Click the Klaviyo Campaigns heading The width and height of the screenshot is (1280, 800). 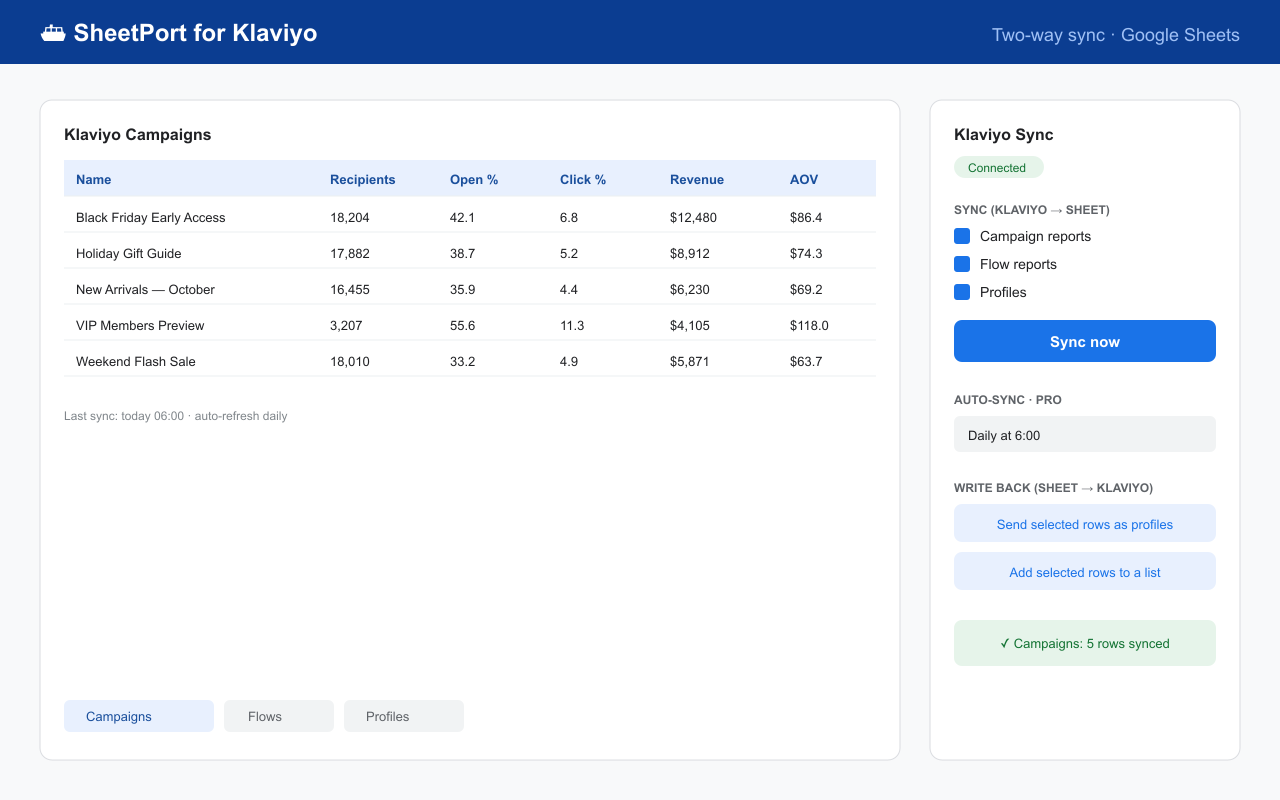pyautogui.click(x=138, y=135)
